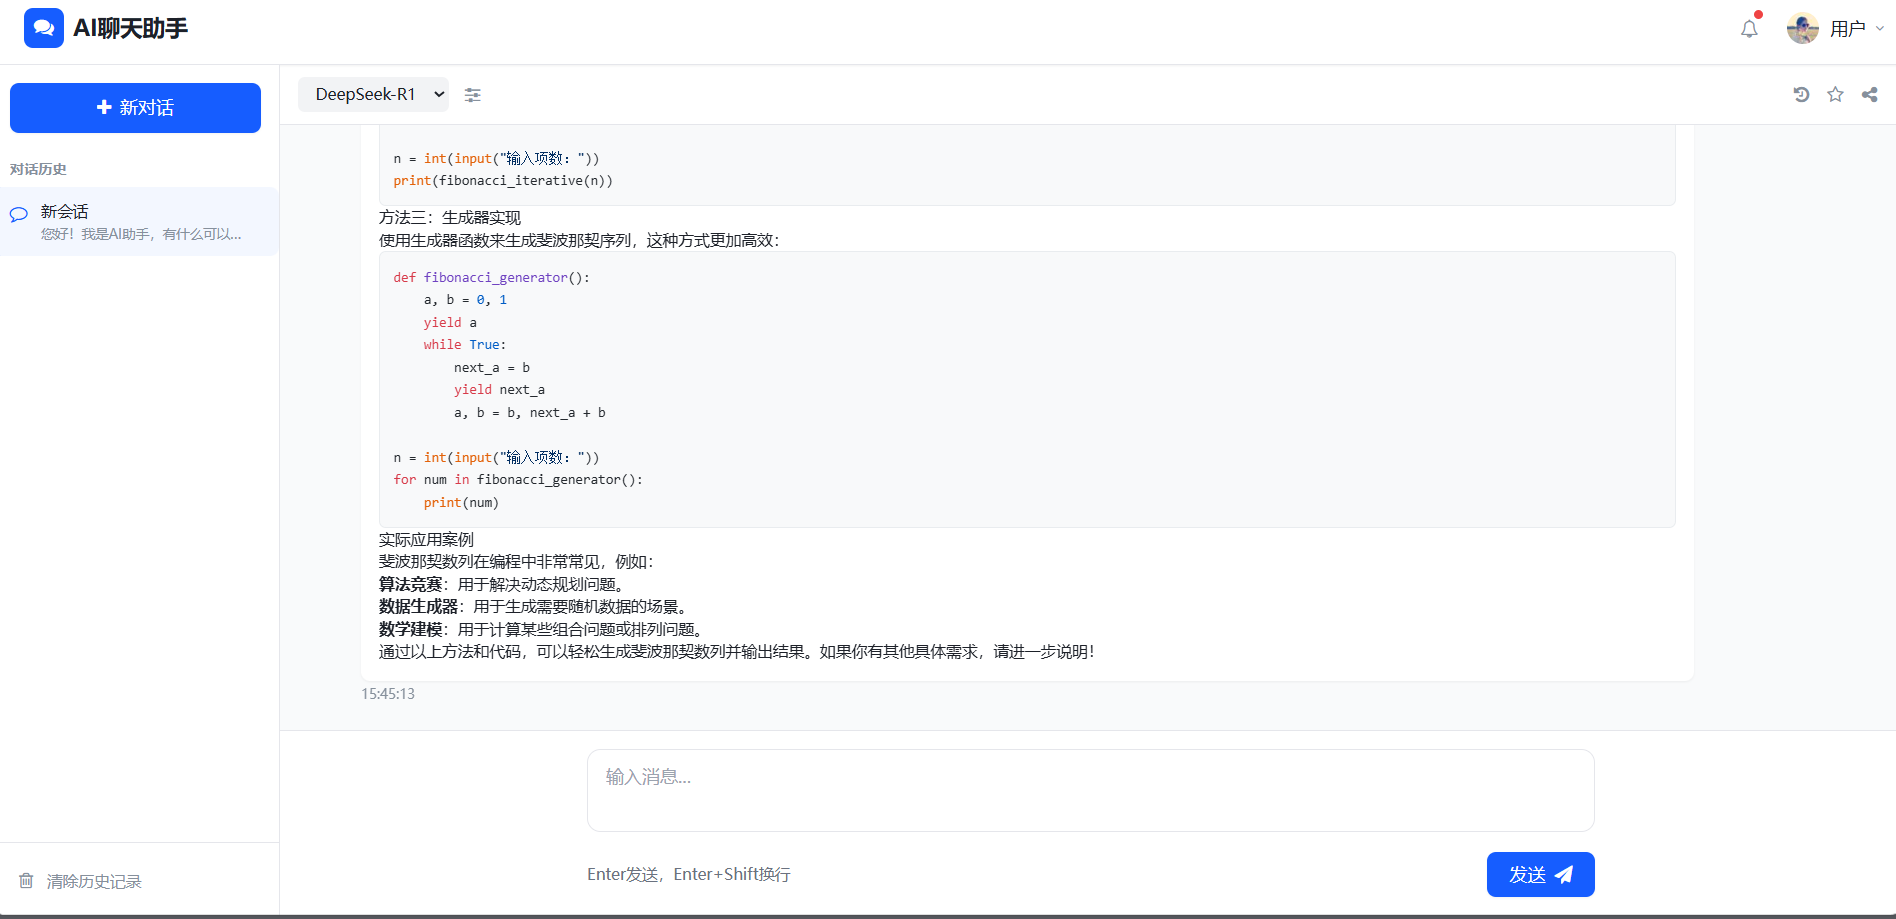The width and height of the screenshot is (1896, 919).
Task: Open the DeepSeek-R1 model selector dropdown
Action: tap(372, 94)
